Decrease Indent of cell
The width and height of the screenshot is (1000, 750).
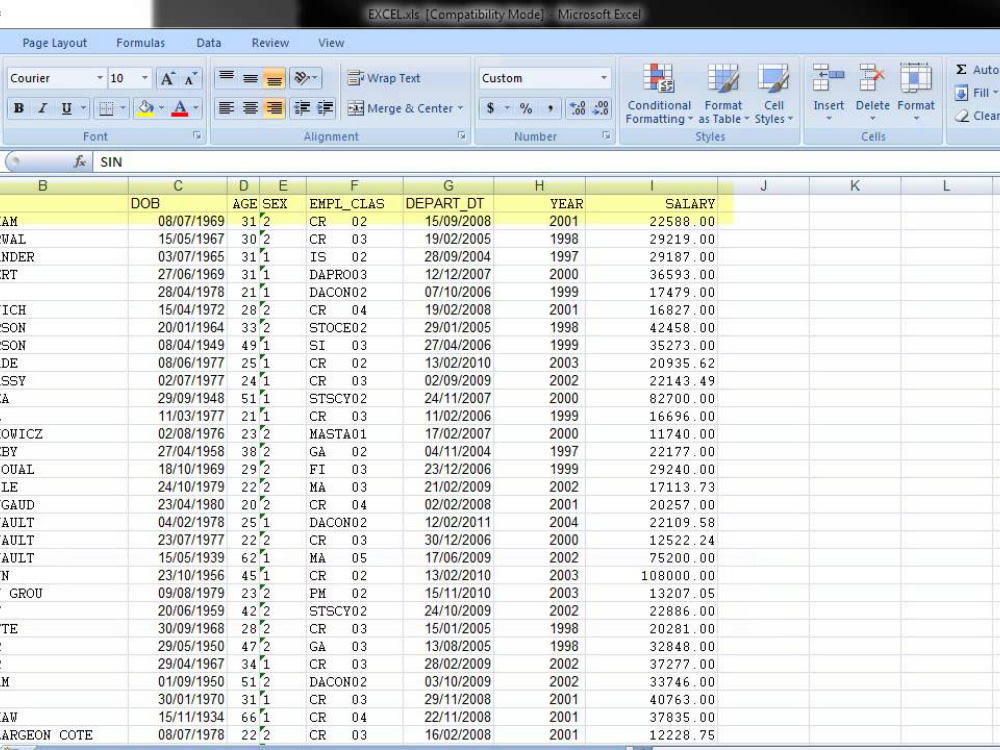[302, 108]
